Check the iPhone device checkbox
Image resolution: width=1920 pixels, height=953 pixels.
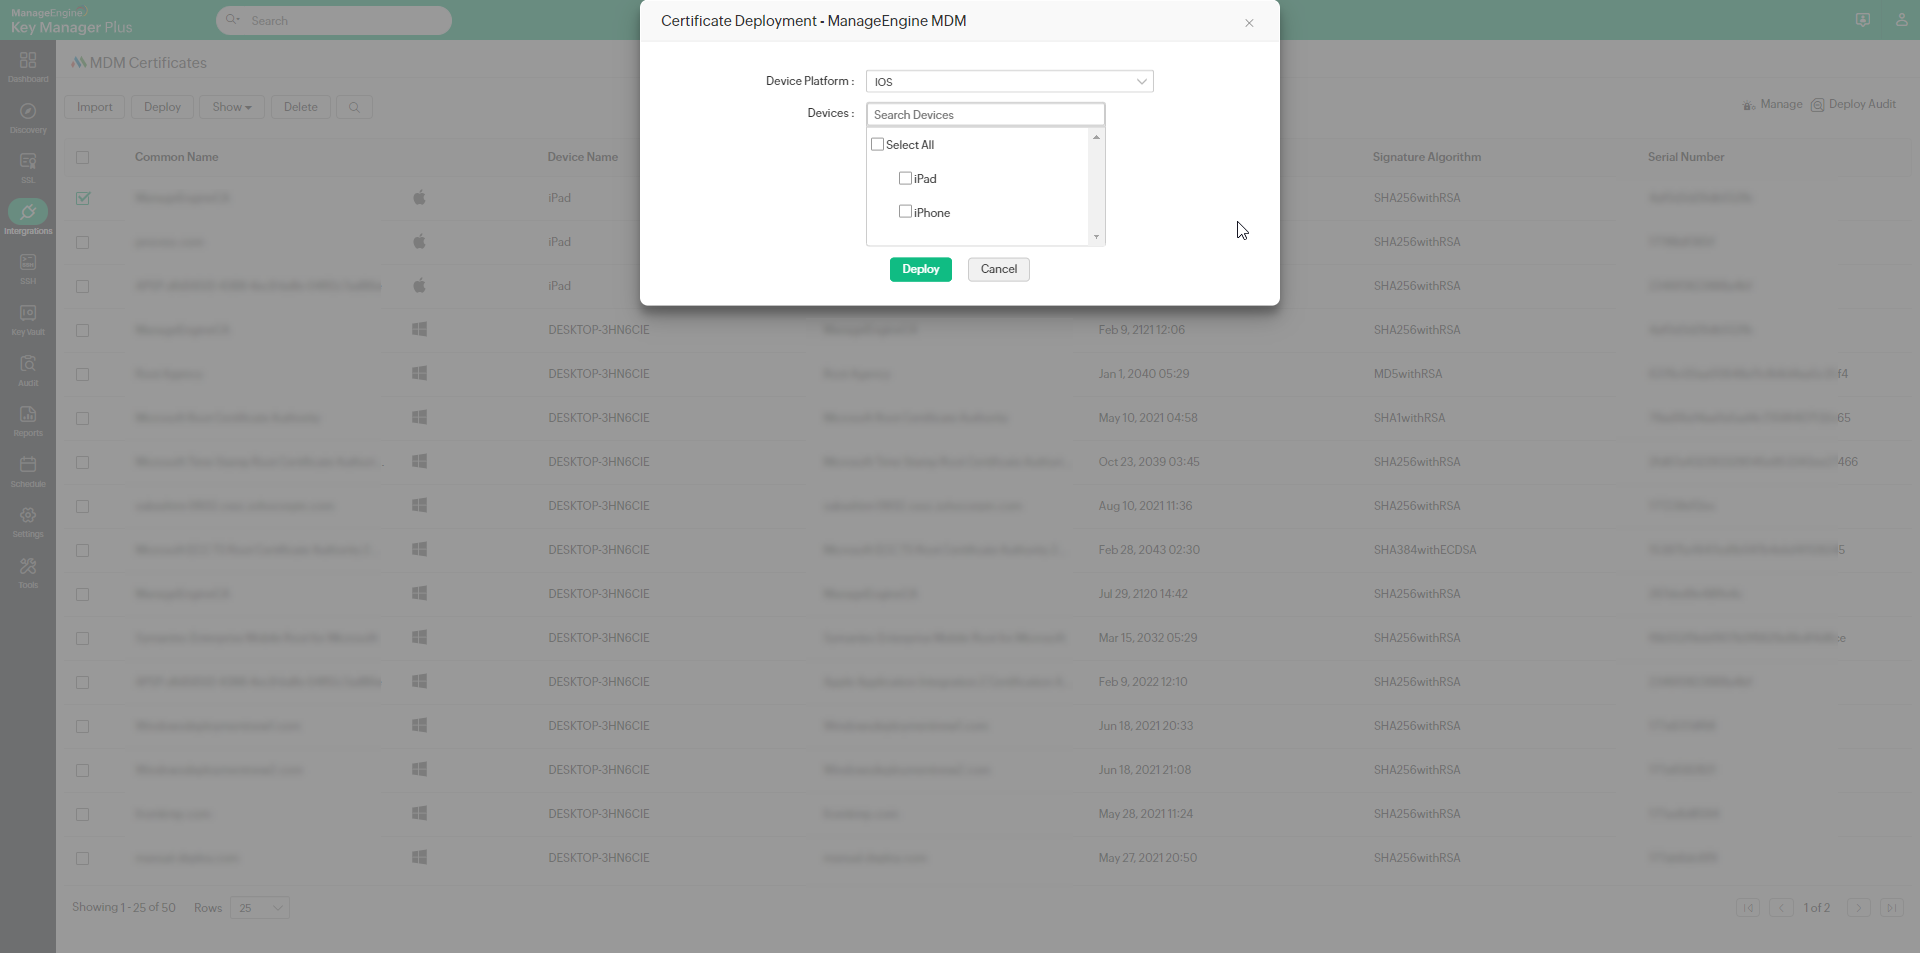(x=905, y=212)
